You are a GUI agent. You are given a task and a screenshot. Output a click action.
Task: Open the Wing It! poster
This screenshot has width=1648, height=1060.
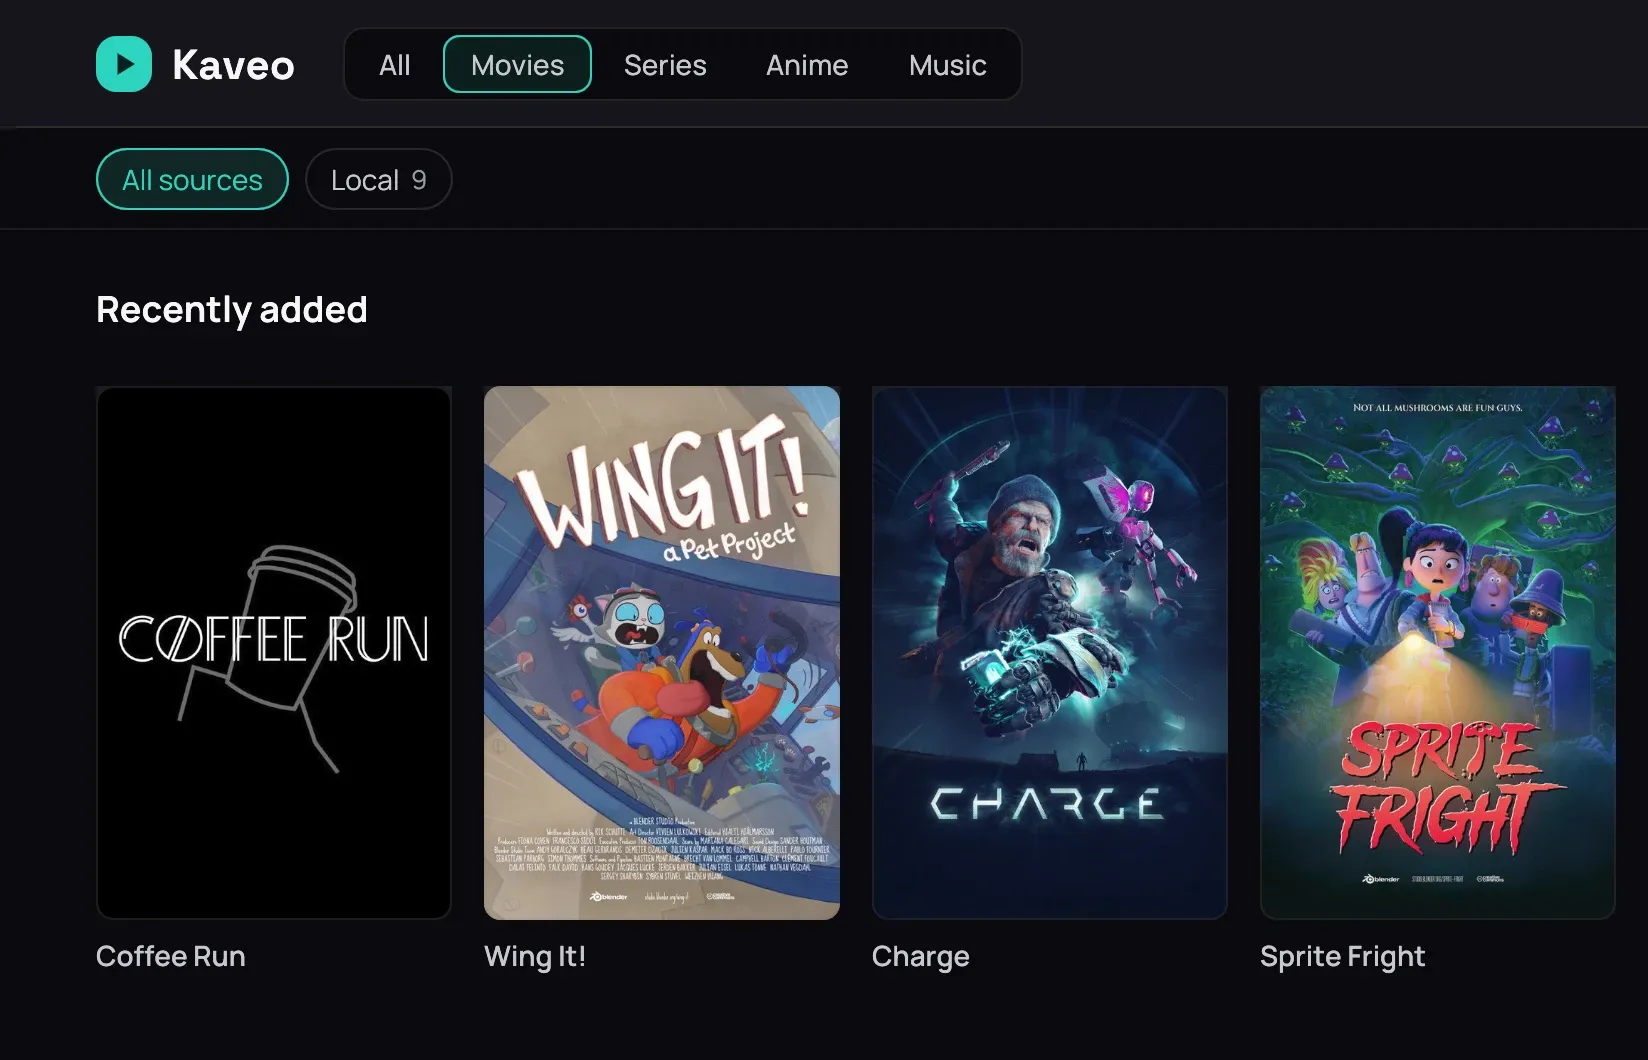pyautogui.click(x=662, y=653)
